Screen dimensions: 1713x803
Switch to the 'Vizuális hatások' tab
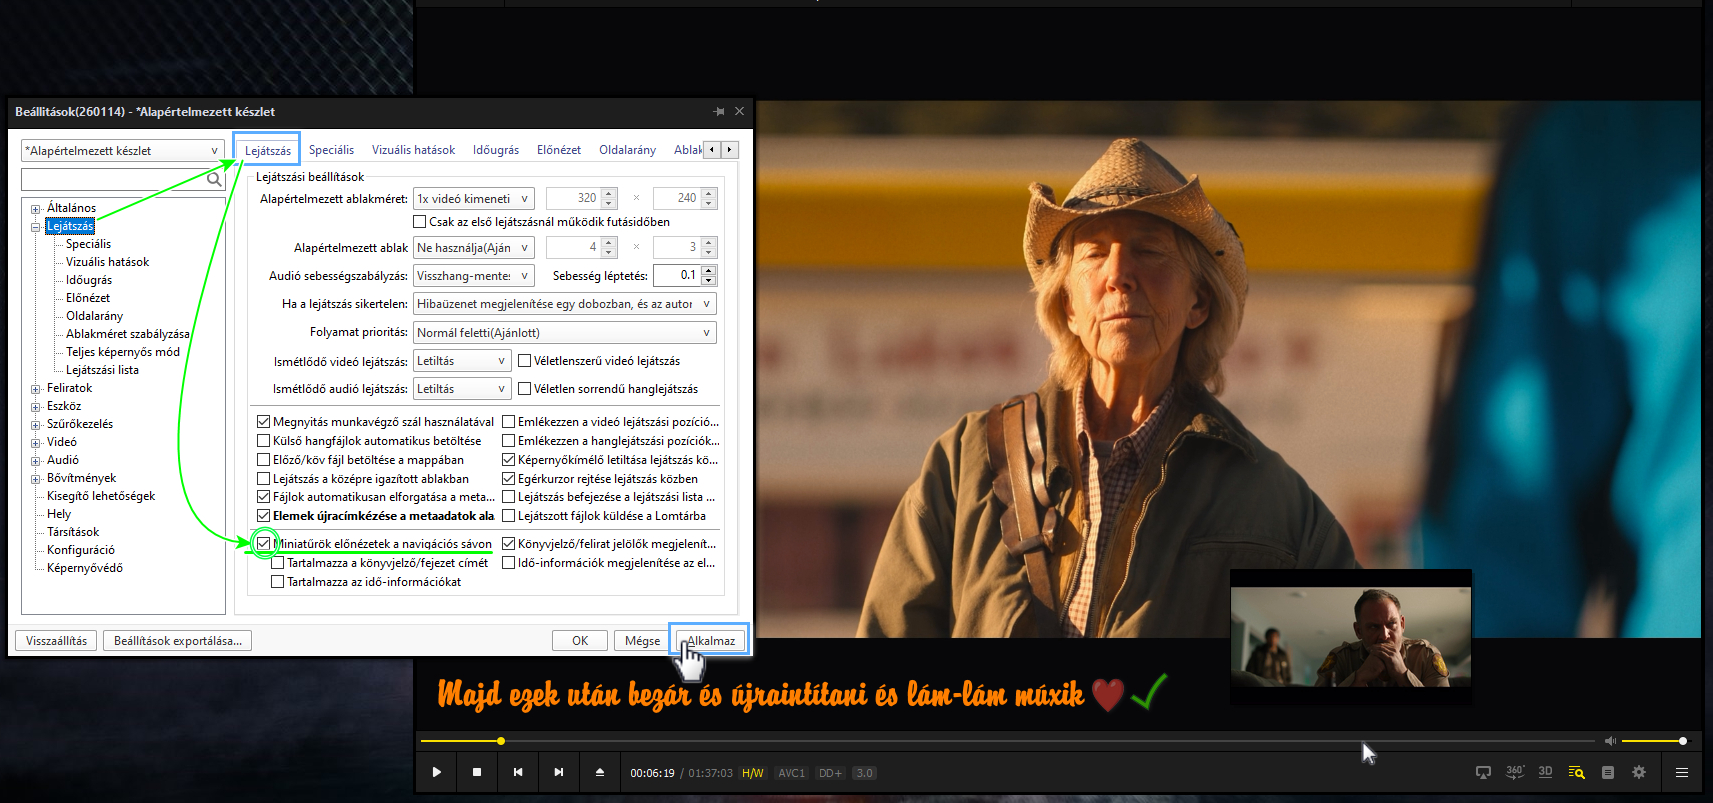pyautogui.click(x=413, y=150)
